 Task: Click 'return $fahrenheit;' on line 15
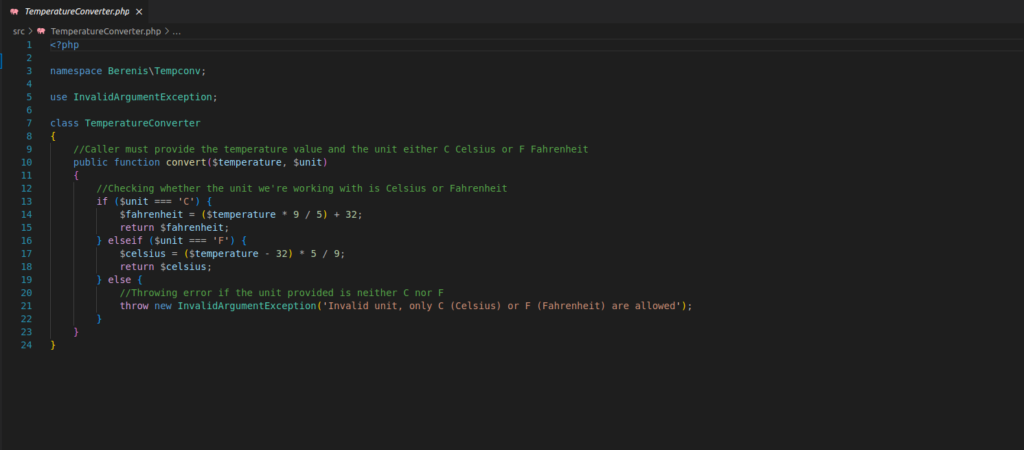[175, 228]
